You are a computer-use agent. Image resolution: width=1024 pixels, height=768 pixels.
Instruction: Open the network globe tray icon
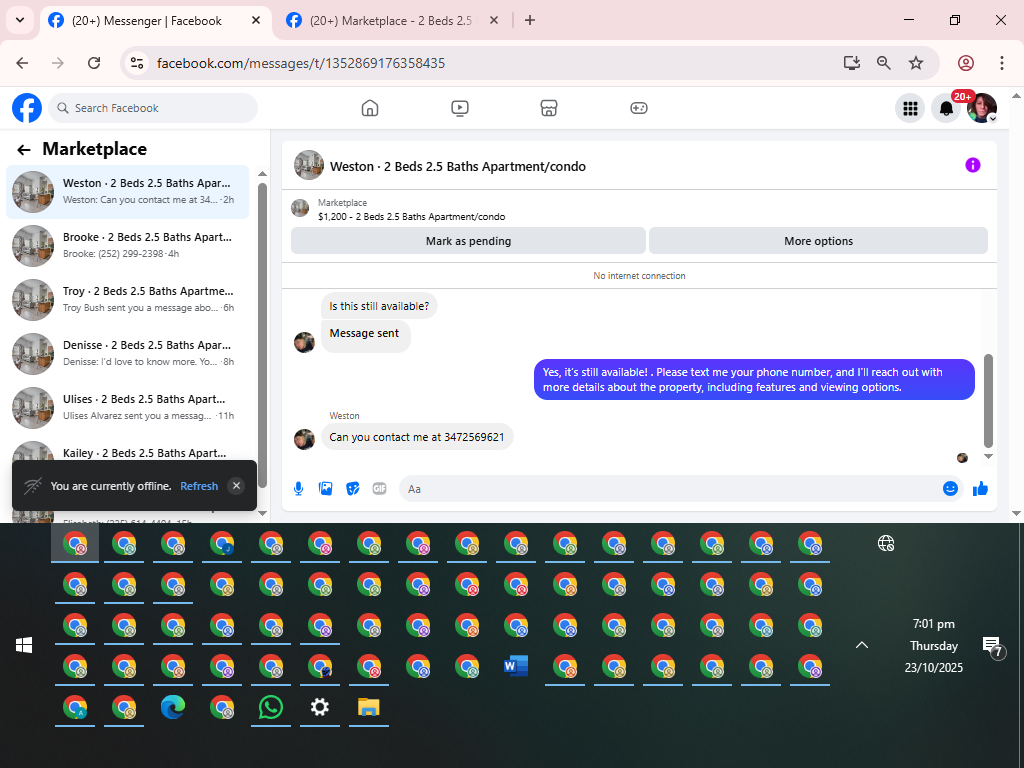tap(886, 543)
